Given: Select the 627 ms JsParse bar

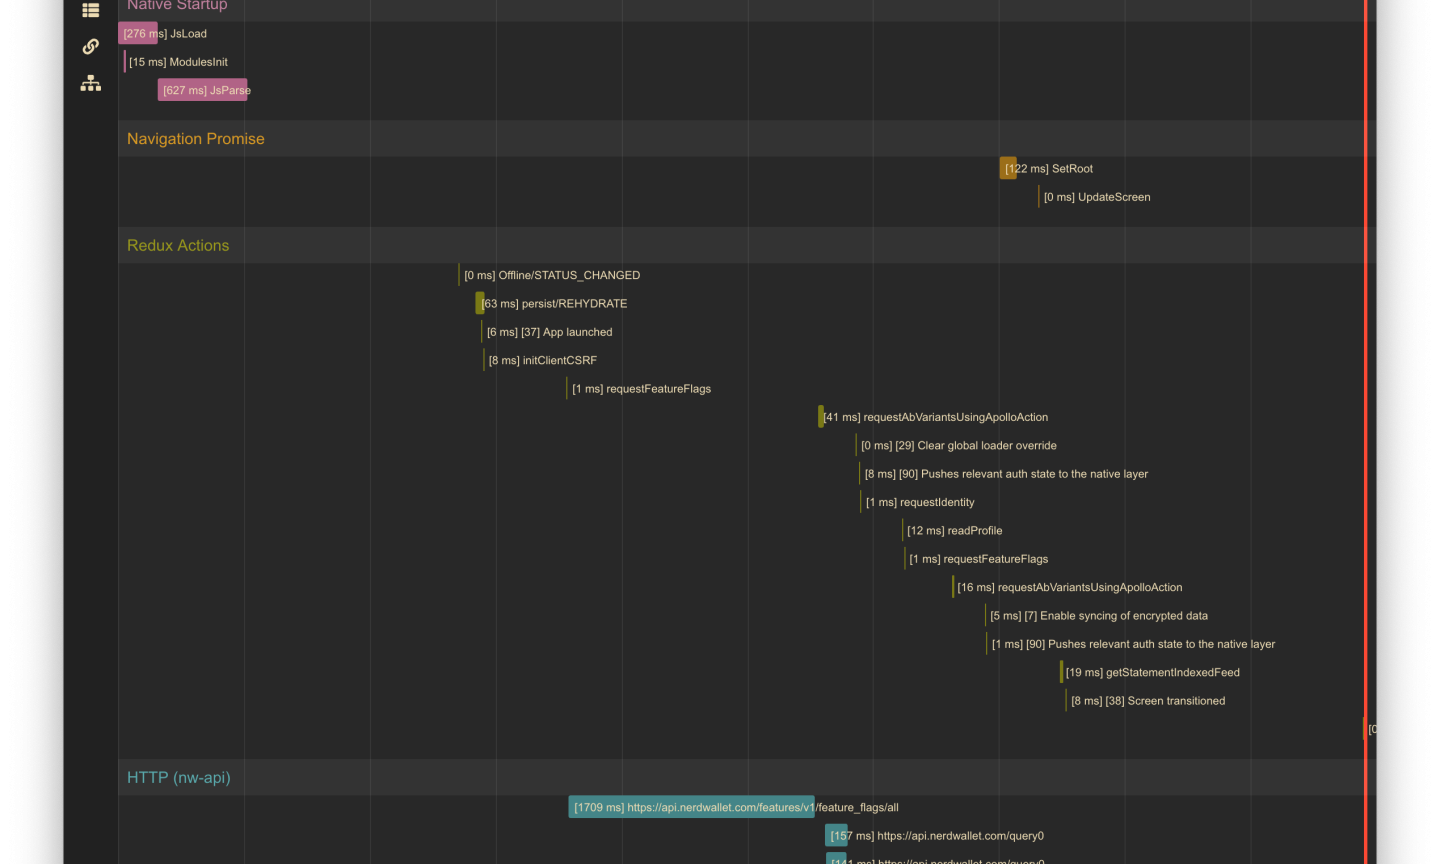Looking at the screenshot, I should 202,91.
